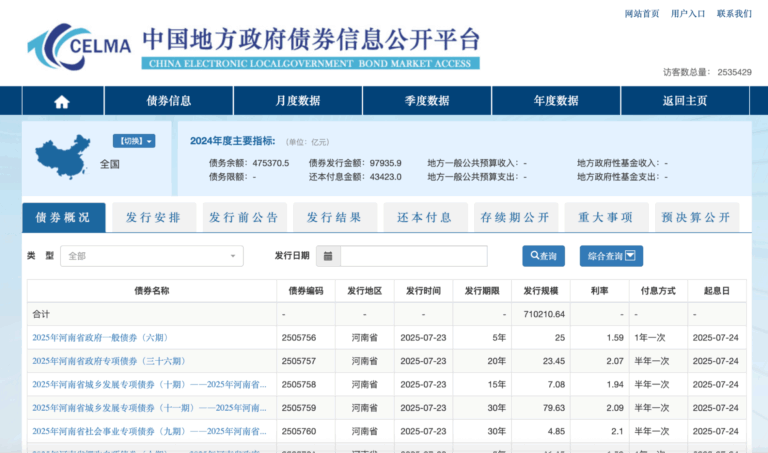Click the home icon in navigation bar

62,101
